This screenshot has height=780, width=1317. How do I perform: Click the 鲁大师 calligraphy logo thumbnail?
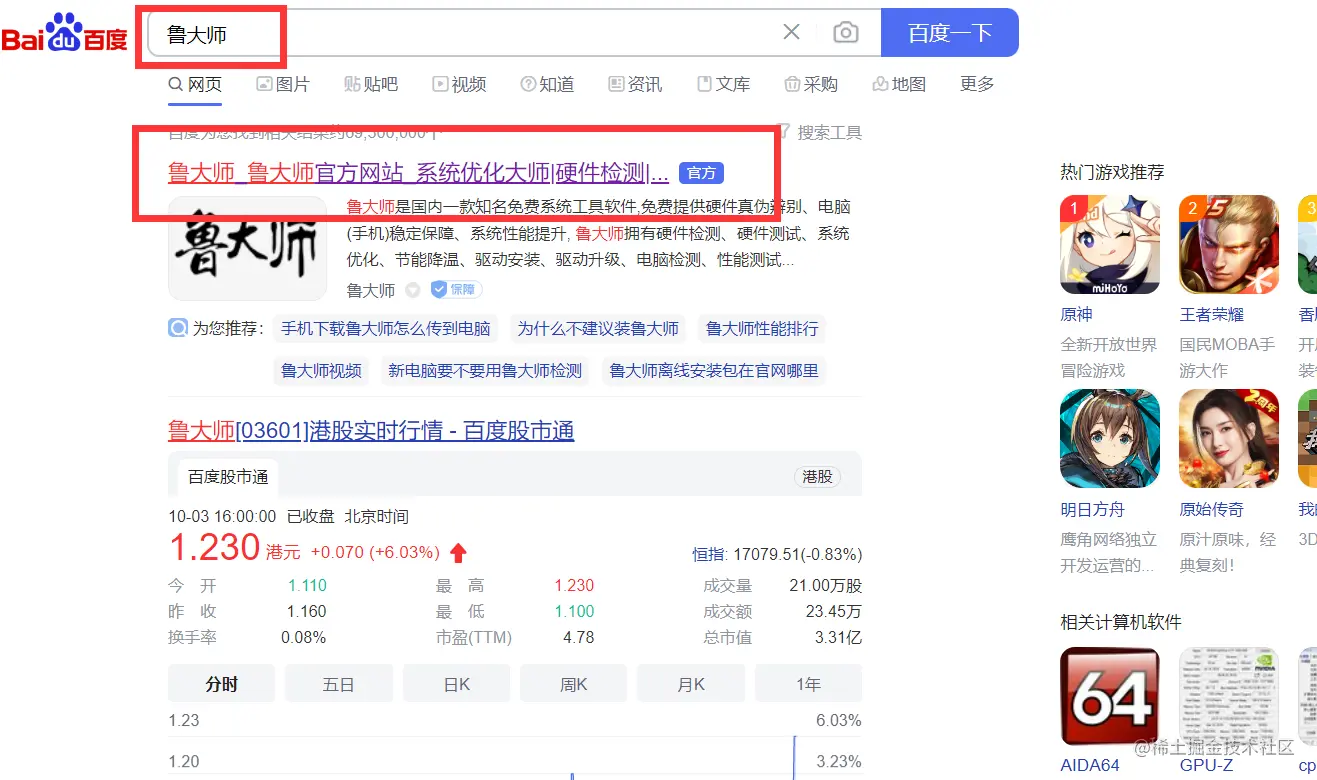coord(247,248)
